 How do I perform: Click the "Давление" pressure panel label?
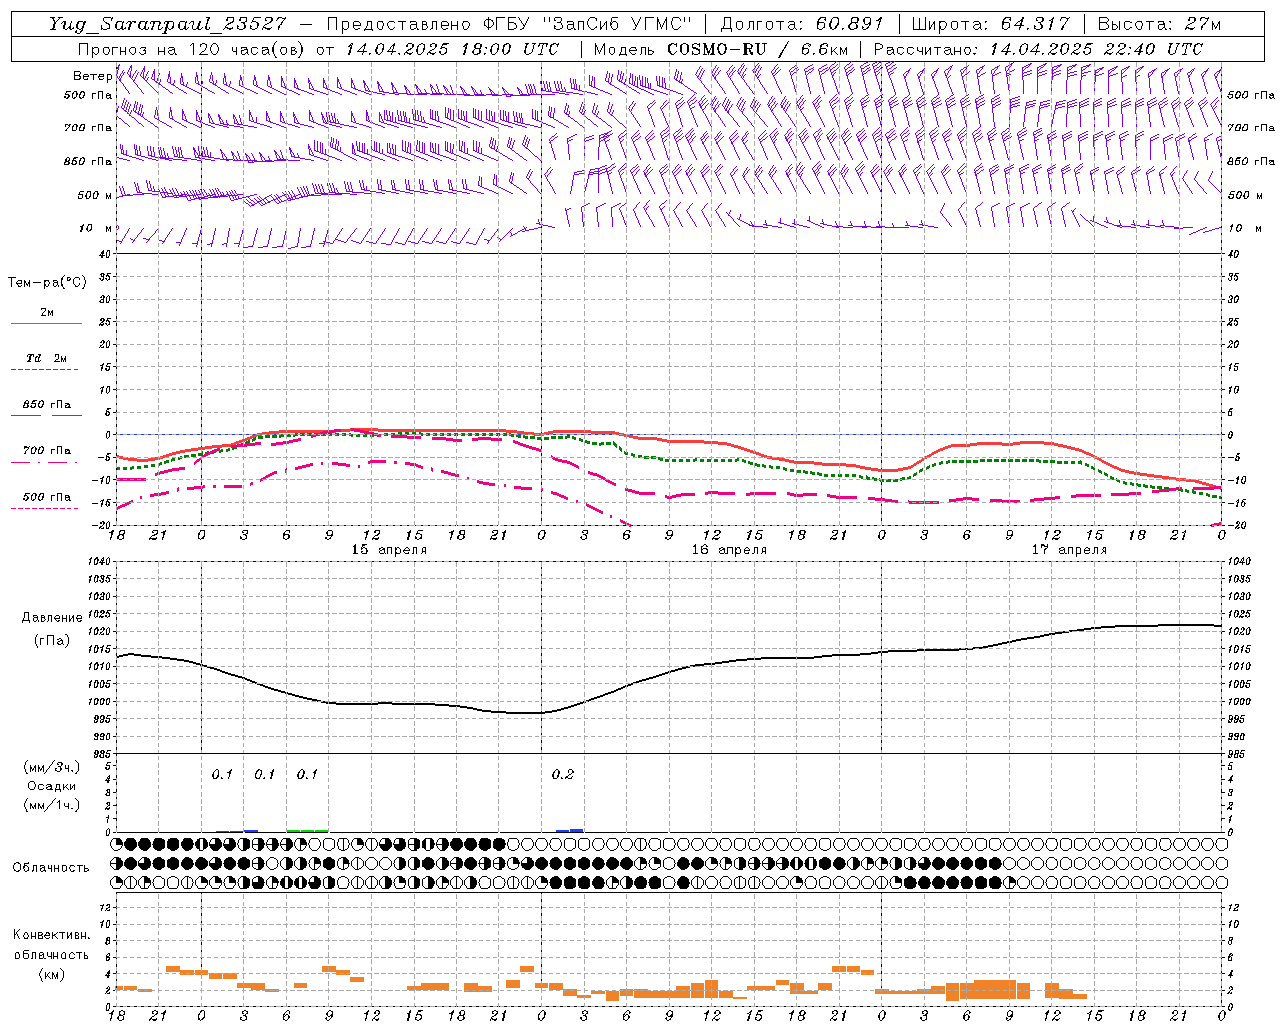pyautogui.click(x=52, y=618)
